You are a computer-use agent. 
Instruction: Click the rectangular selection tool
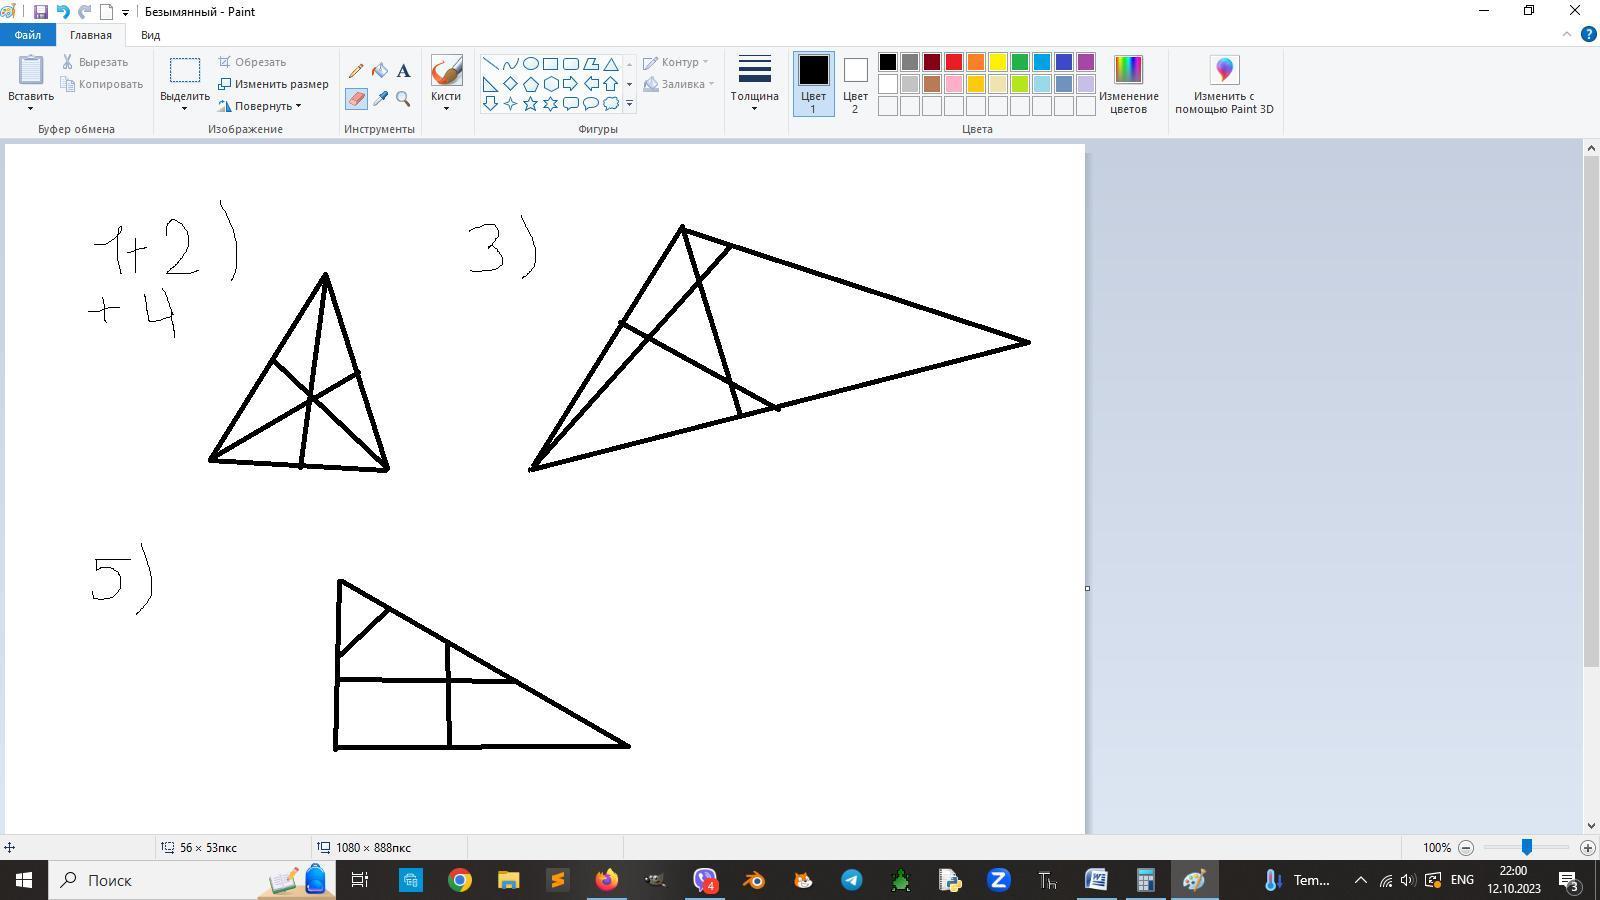click(x=185, y=71)
